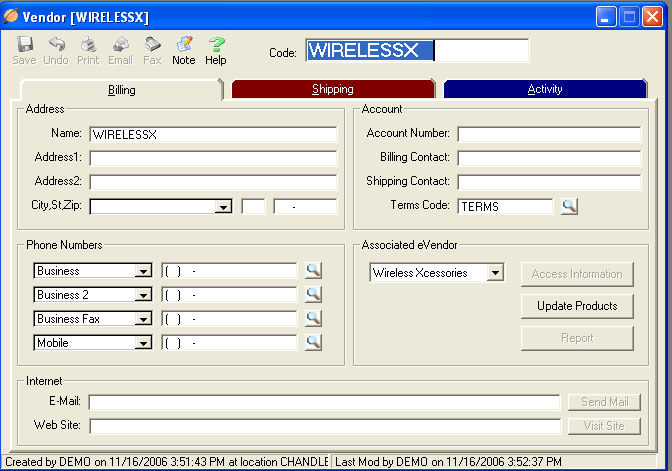Image resolution: width=672 pixels, height=471 pixels.
Task: Click the Print toolbar icon
Action: (x=88, y=51)
